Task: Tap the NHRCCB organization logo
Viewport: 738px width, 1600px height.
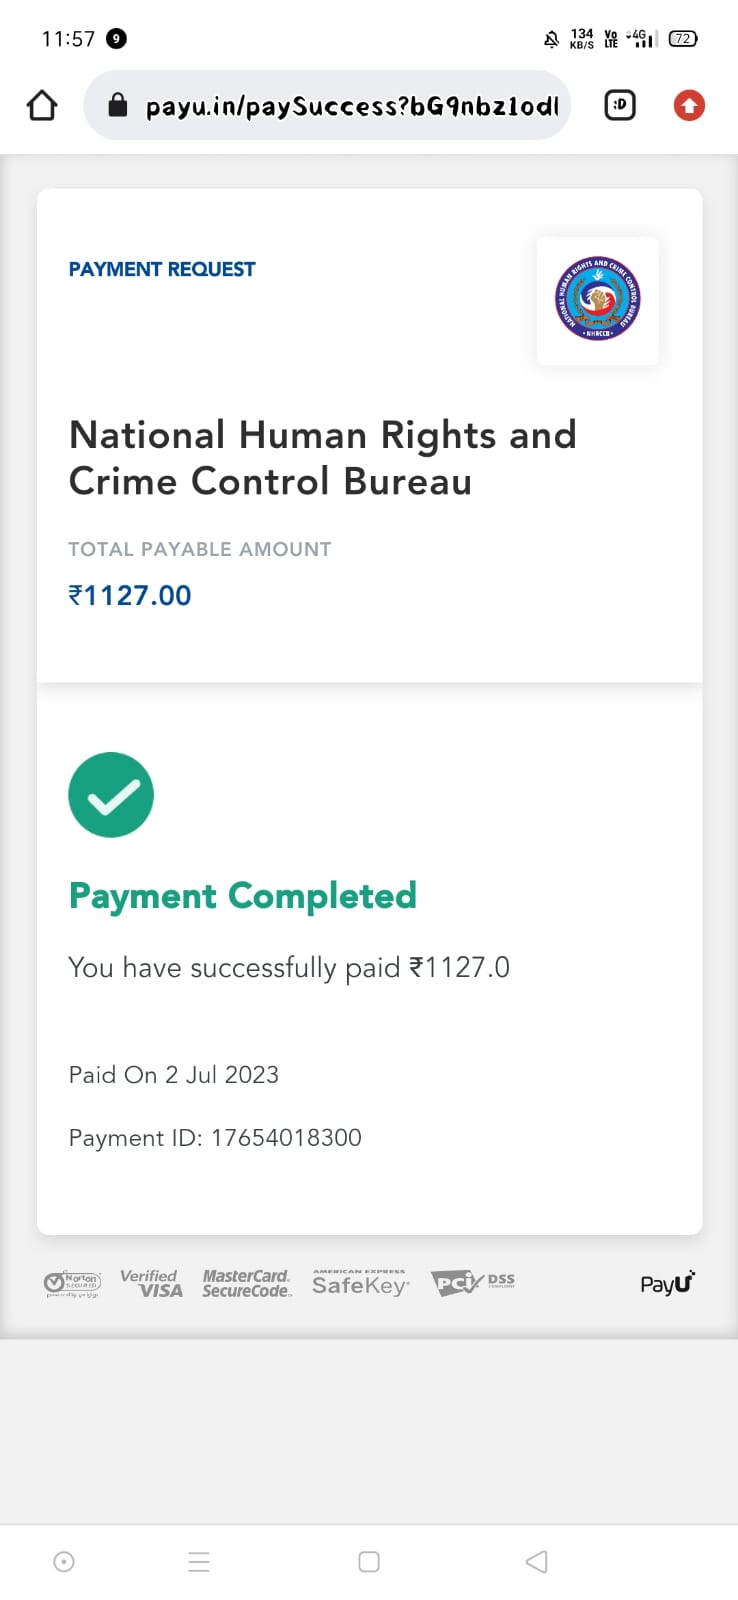Action: (598, 300)
